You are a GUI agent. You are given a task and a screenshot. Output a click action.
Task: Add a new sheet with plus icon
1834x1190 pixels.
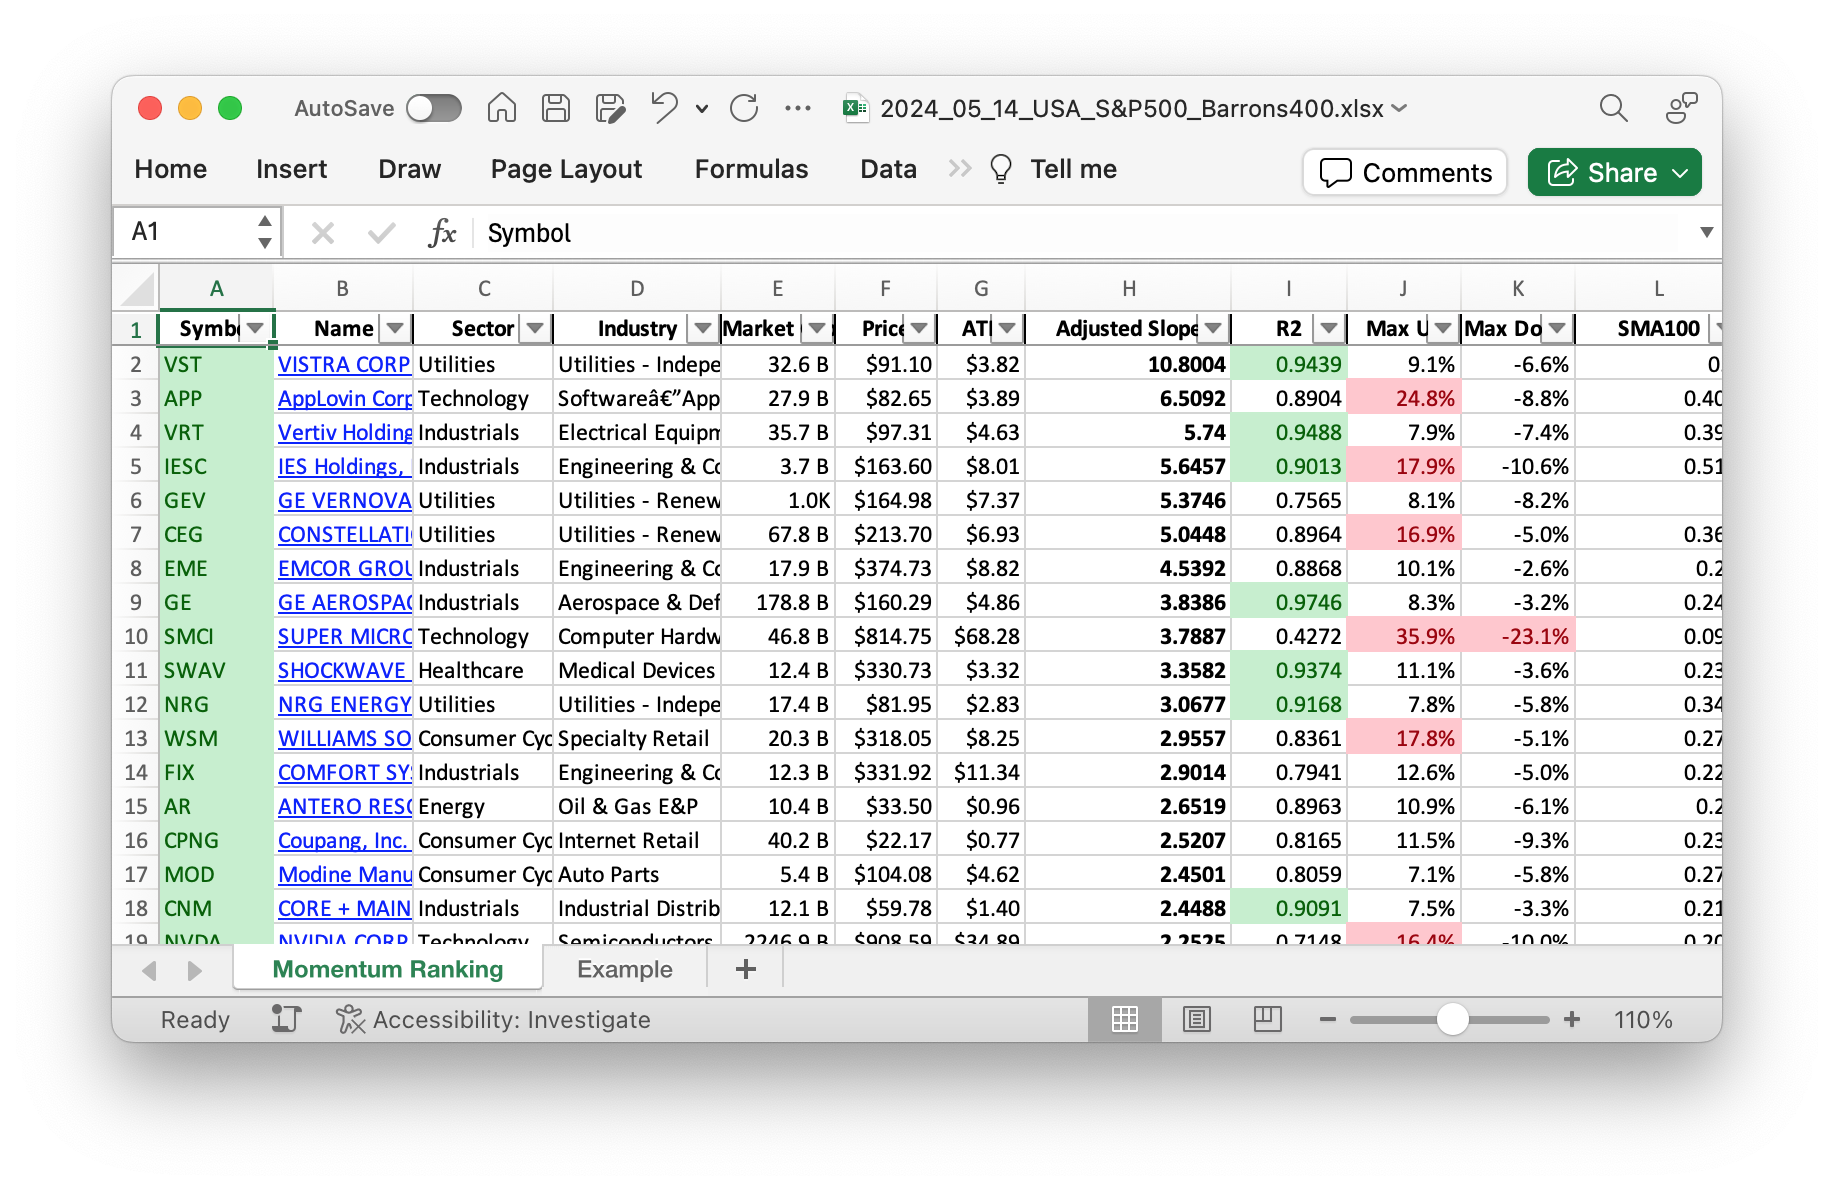(745, 969)
